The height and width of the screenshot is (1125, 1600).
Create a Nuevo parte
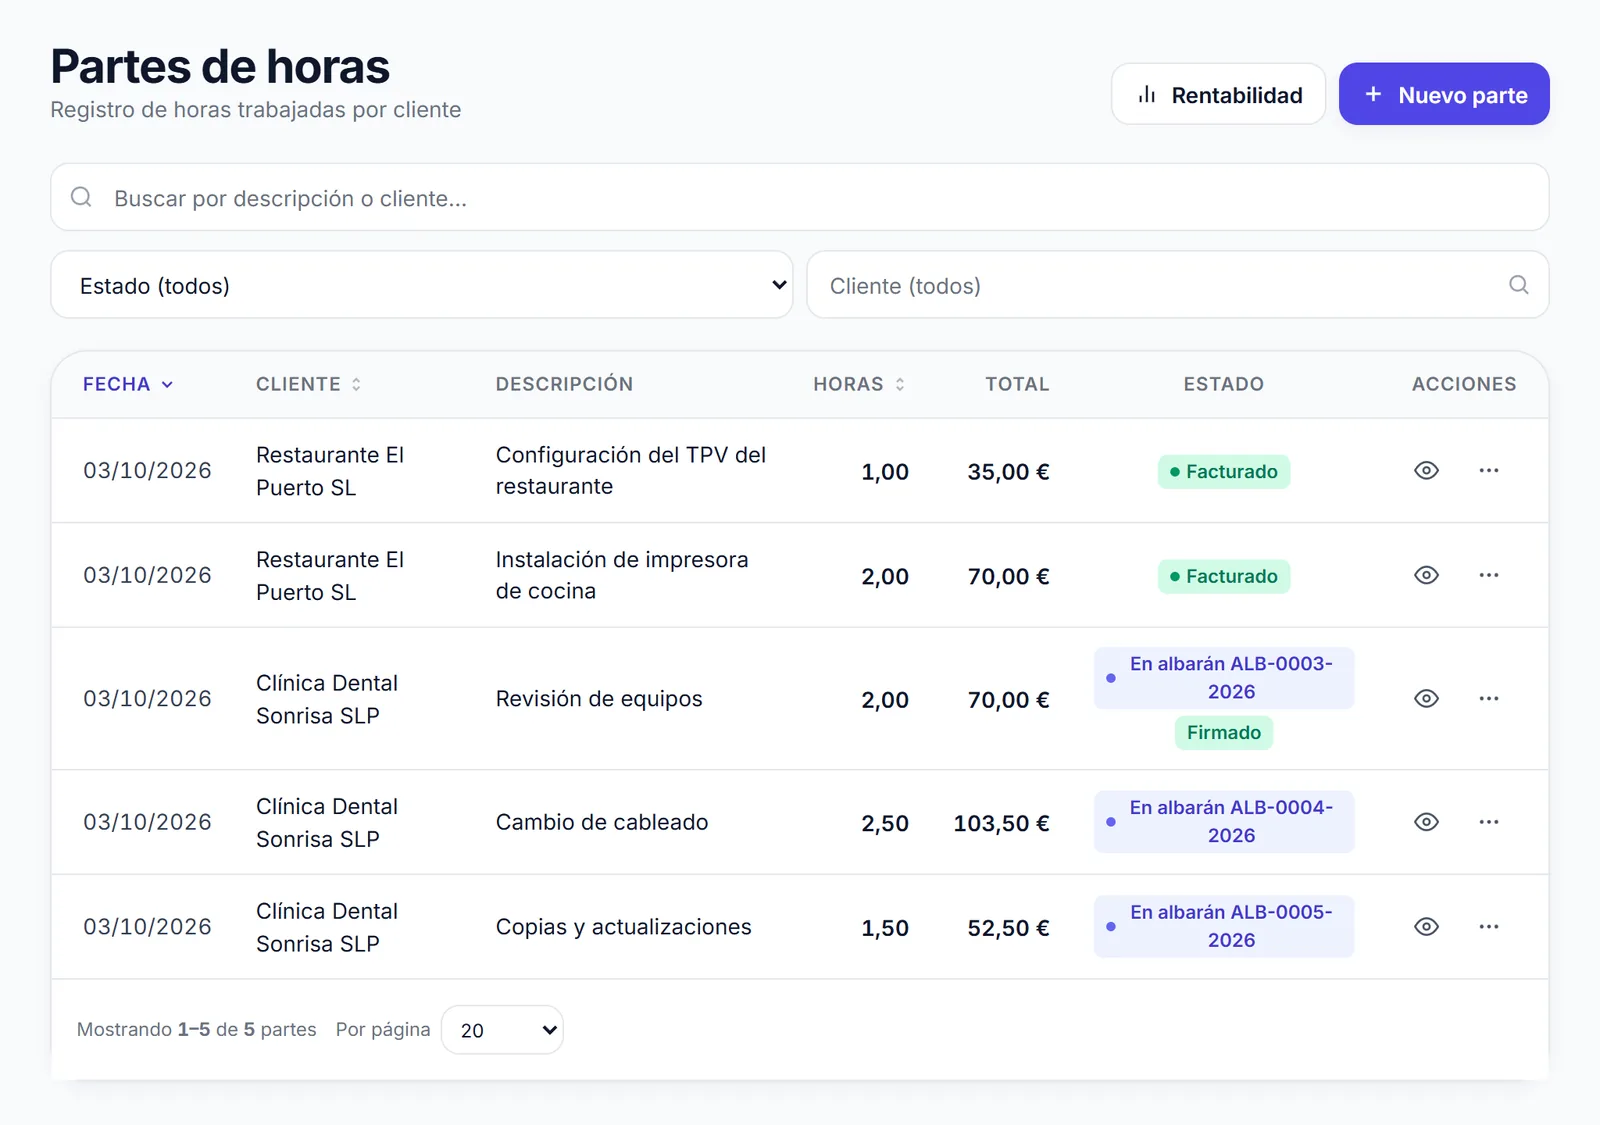(x=1444, y=94)
